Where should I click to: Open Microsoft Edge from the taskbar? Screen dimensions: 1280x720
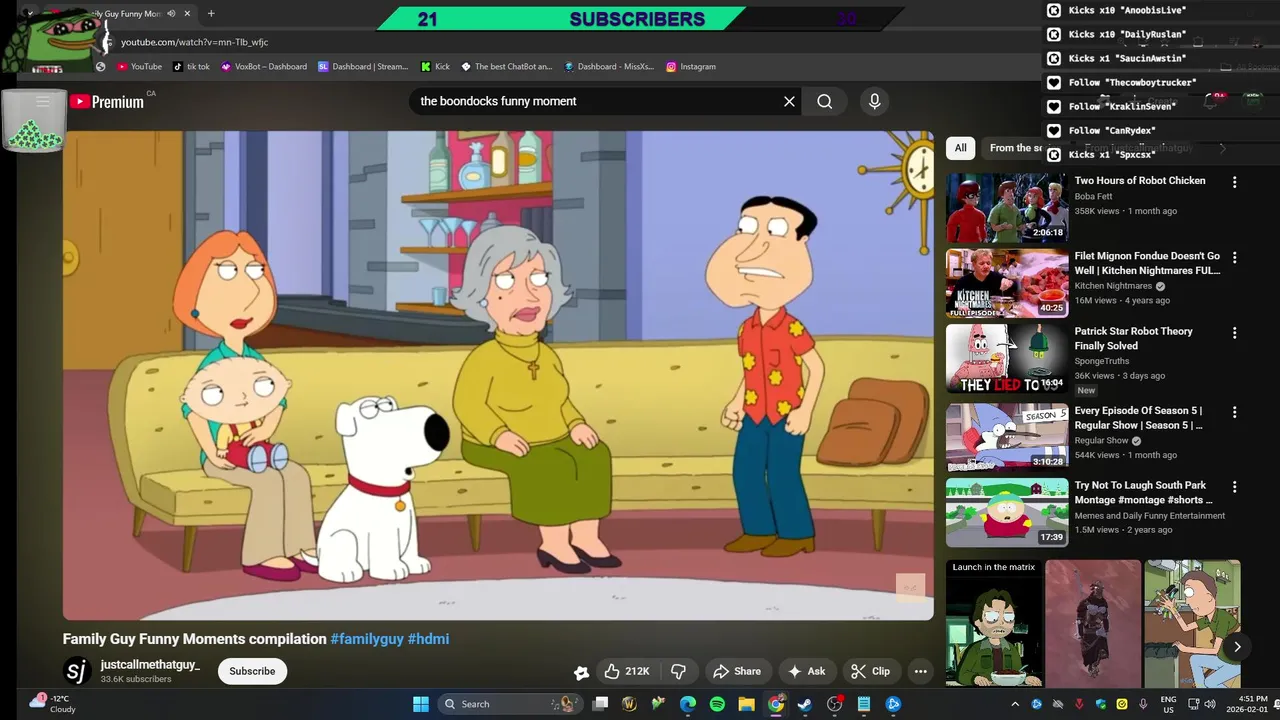point(688,704)
